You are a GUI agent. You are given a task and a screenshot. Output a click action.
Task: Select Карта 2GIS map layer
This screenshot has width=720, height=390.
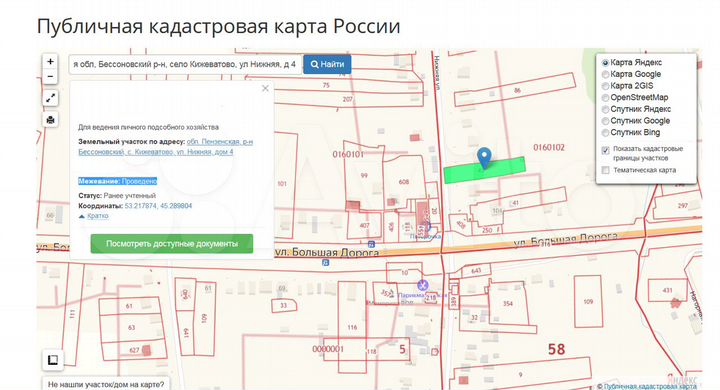pos(605,86)
